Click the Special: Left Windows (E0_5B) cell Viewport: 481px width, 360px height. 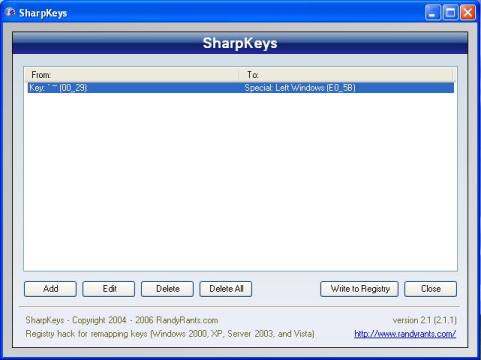click(x=300, y=88)
